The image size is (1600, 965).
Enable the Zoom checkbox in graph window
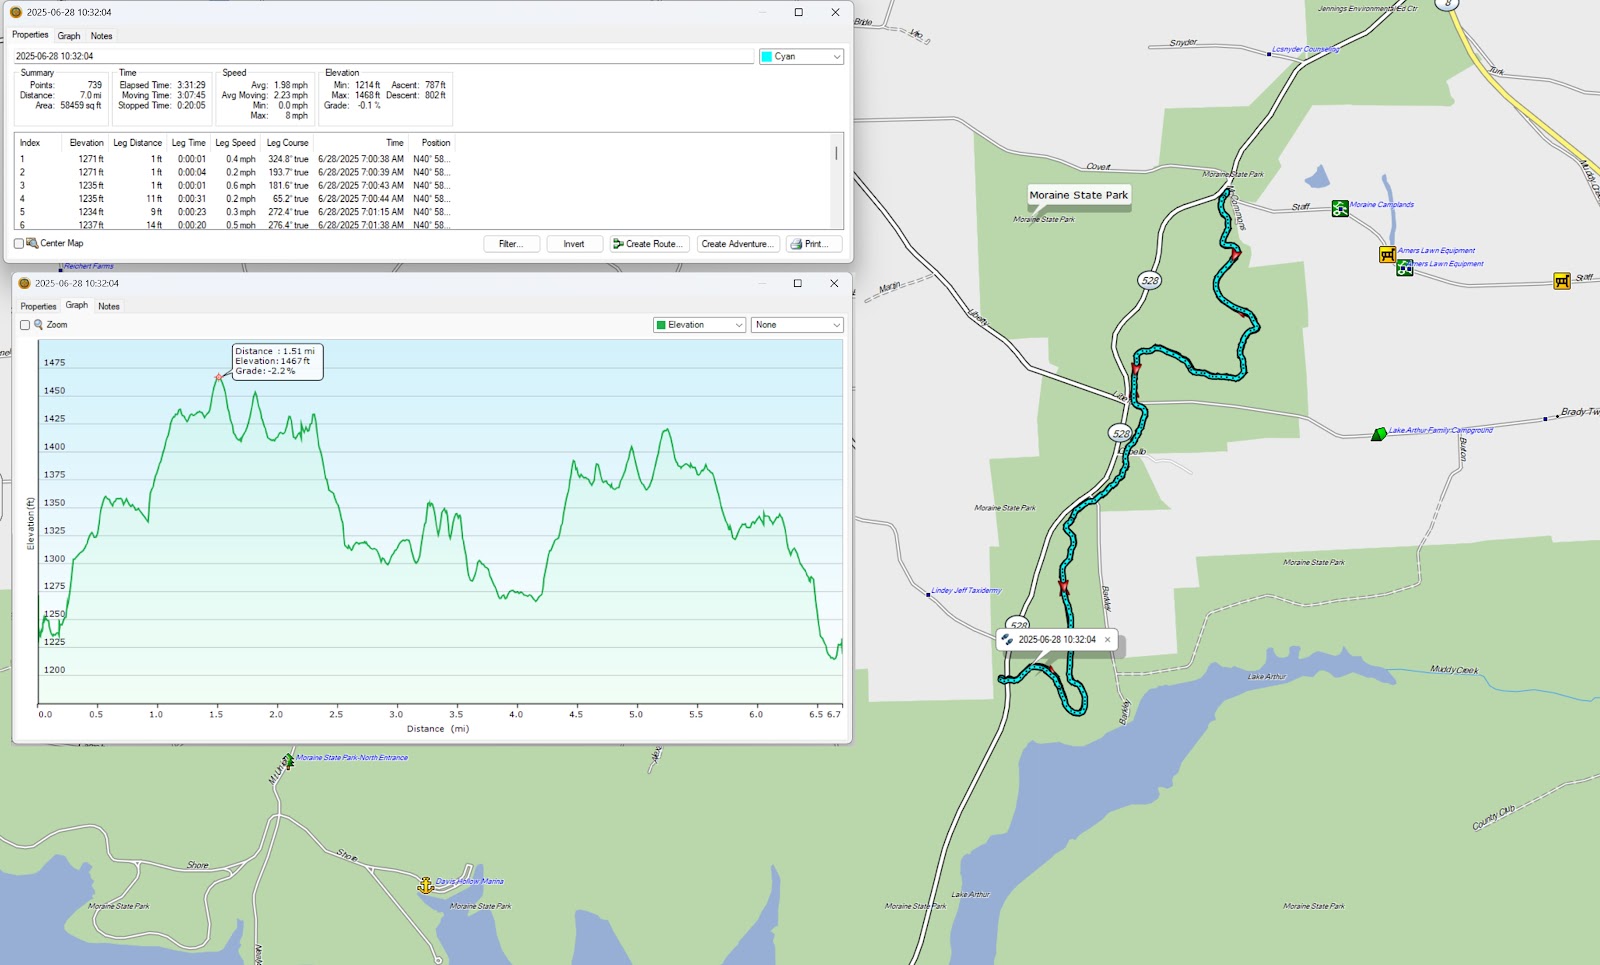coord(25,325)
